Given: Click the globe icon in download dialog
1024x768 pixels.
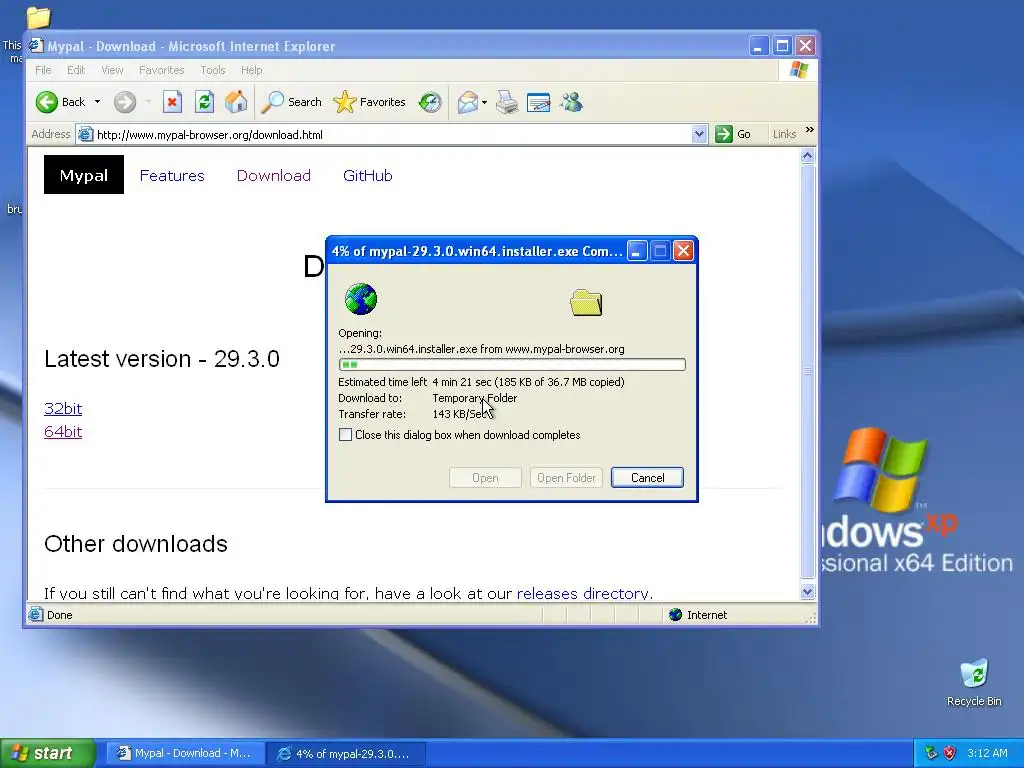Looking at the screenshot, I should [x=360, y=299].
